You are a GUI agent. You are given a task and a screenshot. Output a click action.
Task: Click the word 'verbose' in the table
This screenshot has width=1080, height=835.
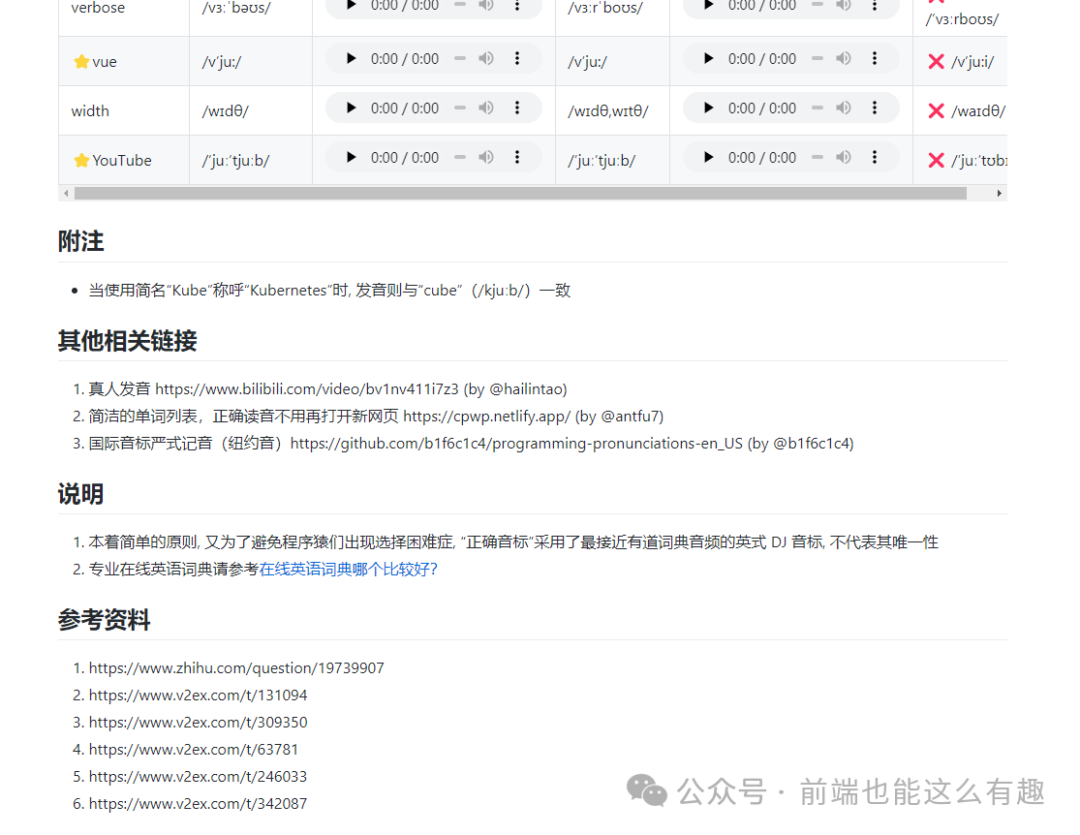(98, 8)
